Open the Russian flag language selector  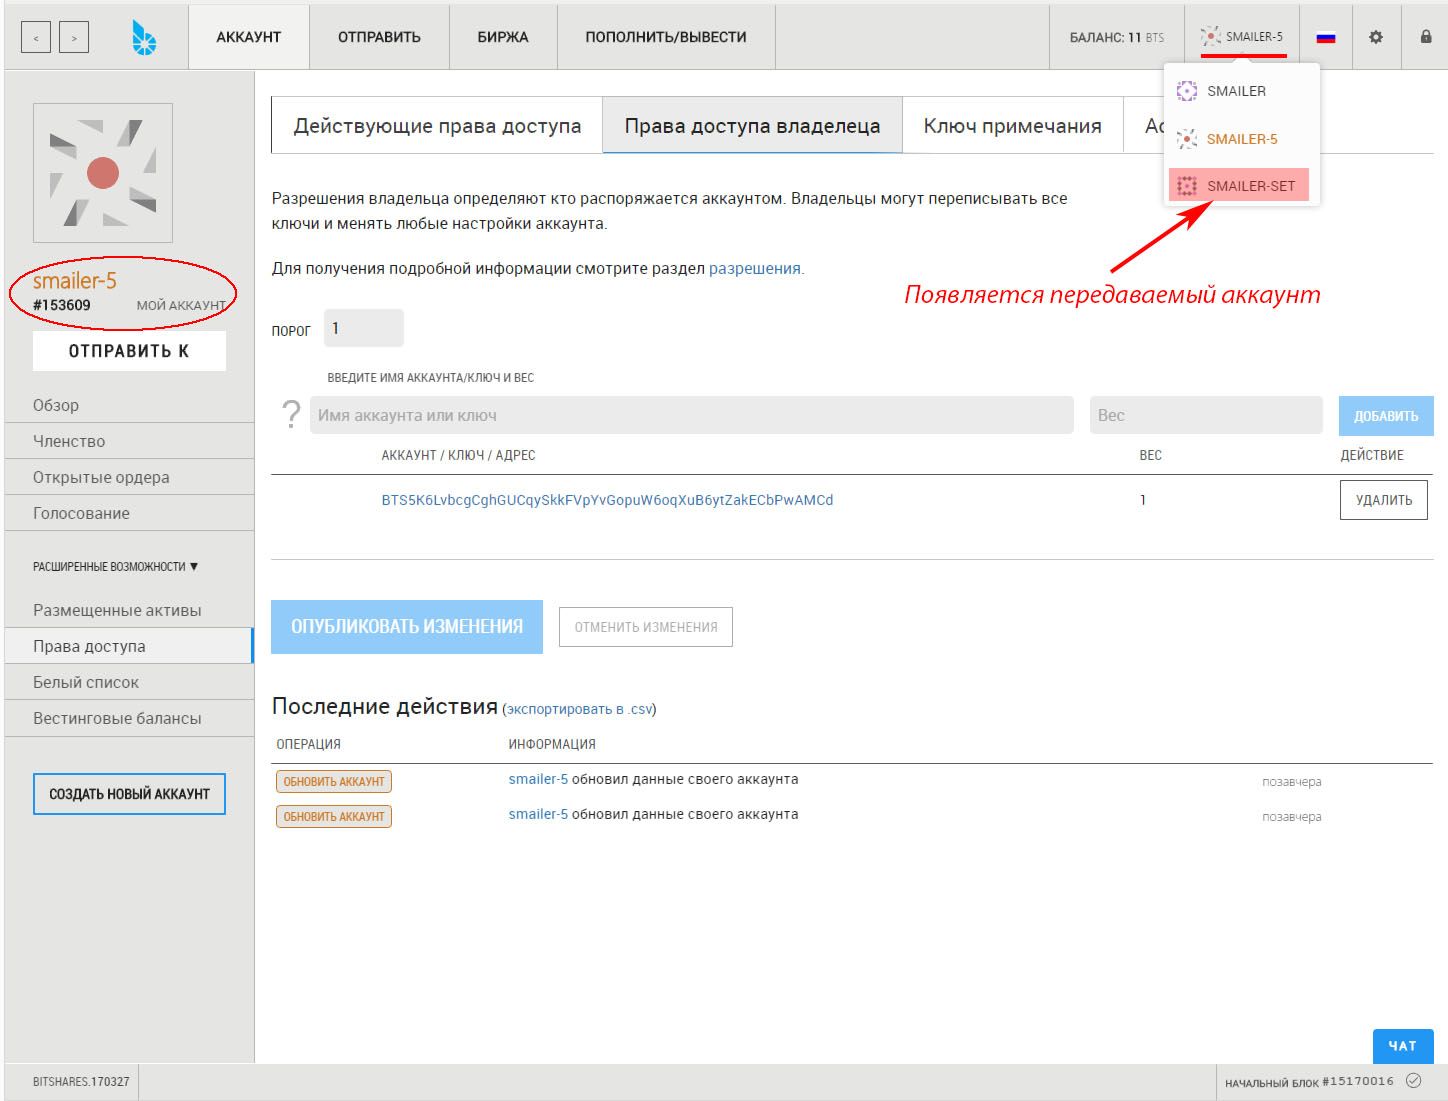[x=1326, y=37]
